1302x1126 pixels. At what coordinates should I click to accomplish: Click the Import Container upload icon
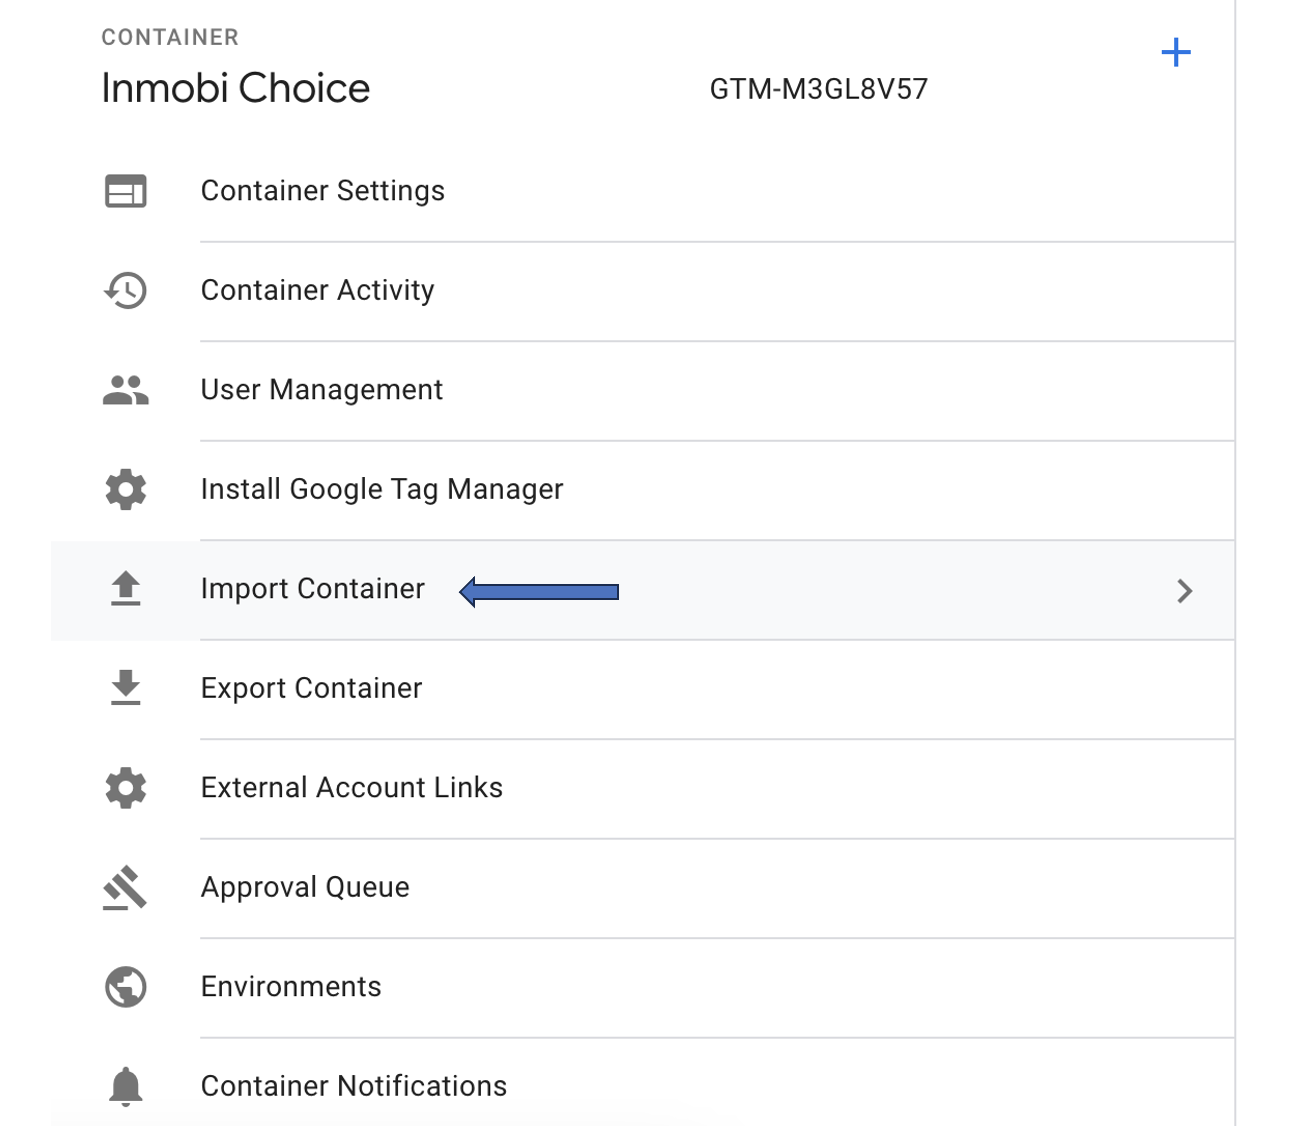click(x=125, y=589)
